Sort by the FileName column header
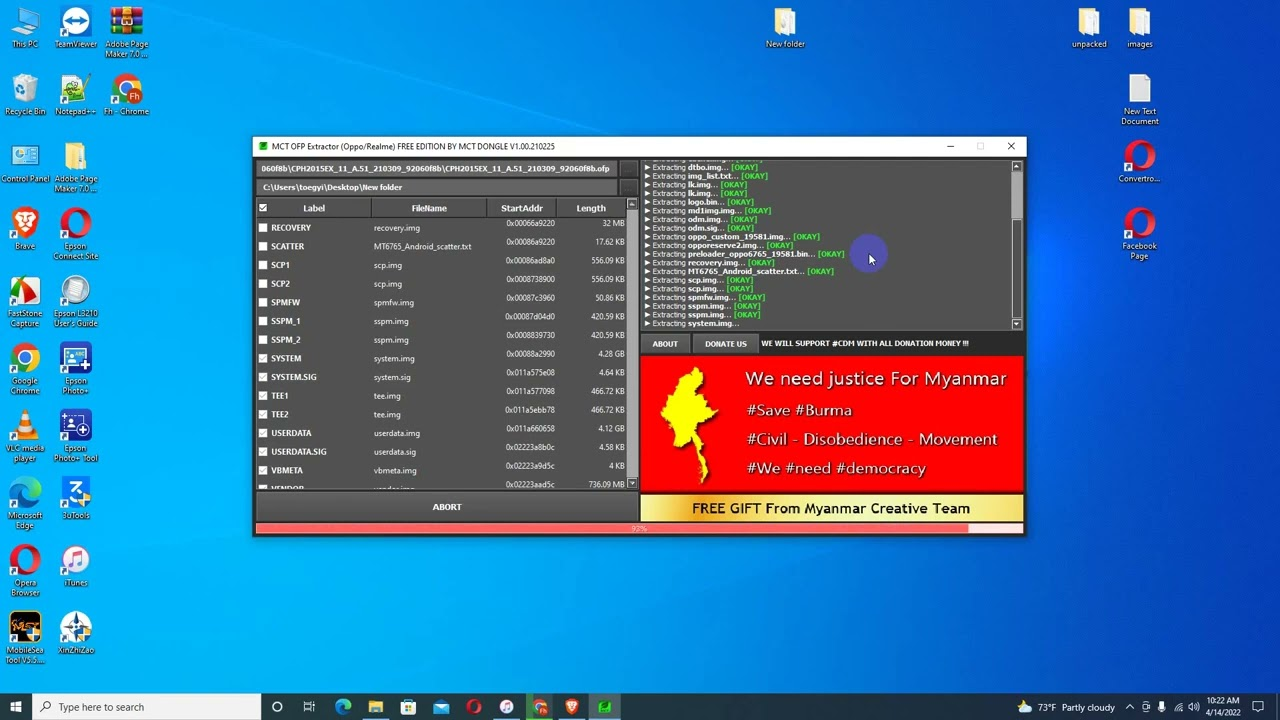 429,208
